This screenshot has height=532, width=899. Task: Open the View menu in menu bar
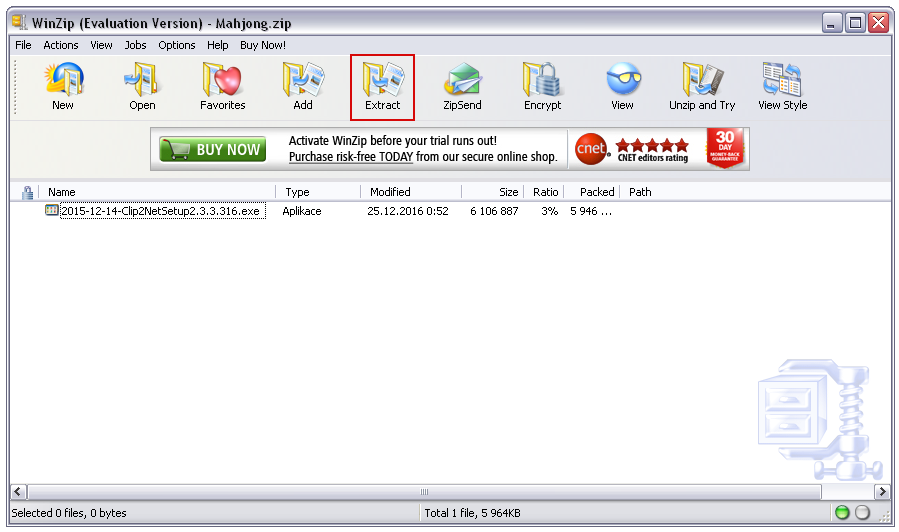101,45
